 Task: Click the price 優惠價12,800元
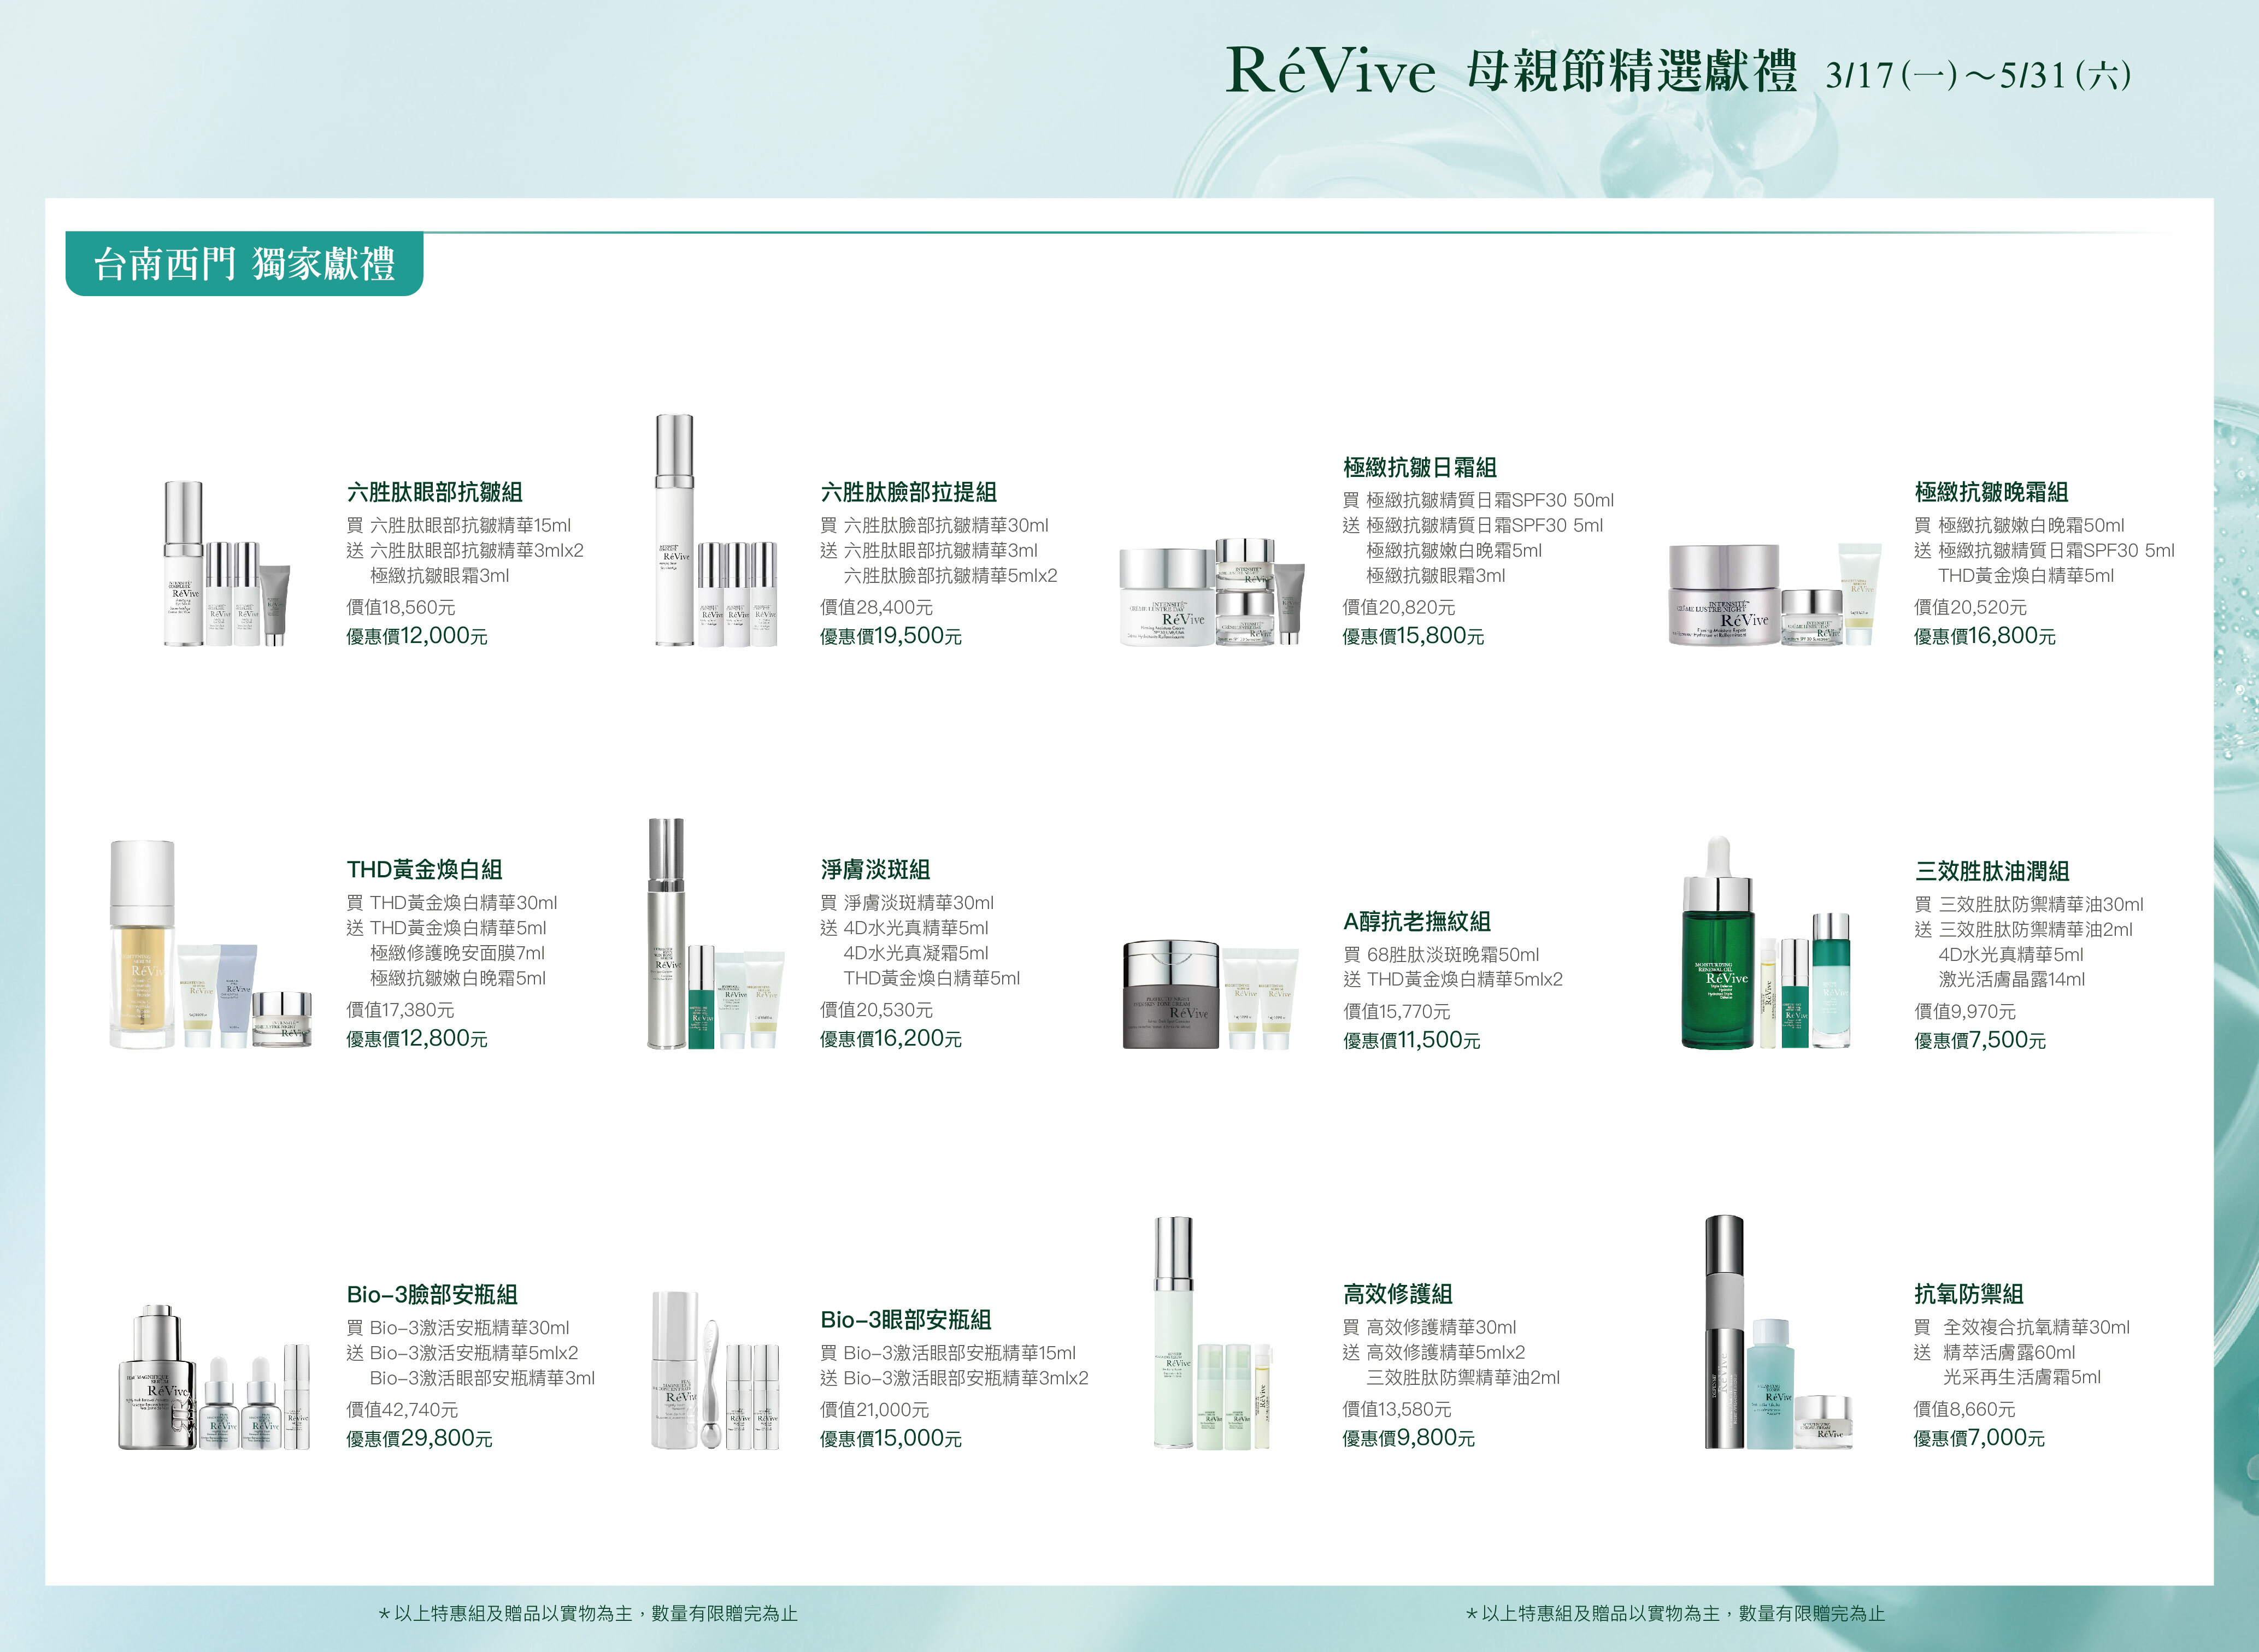coord(417,1039)
